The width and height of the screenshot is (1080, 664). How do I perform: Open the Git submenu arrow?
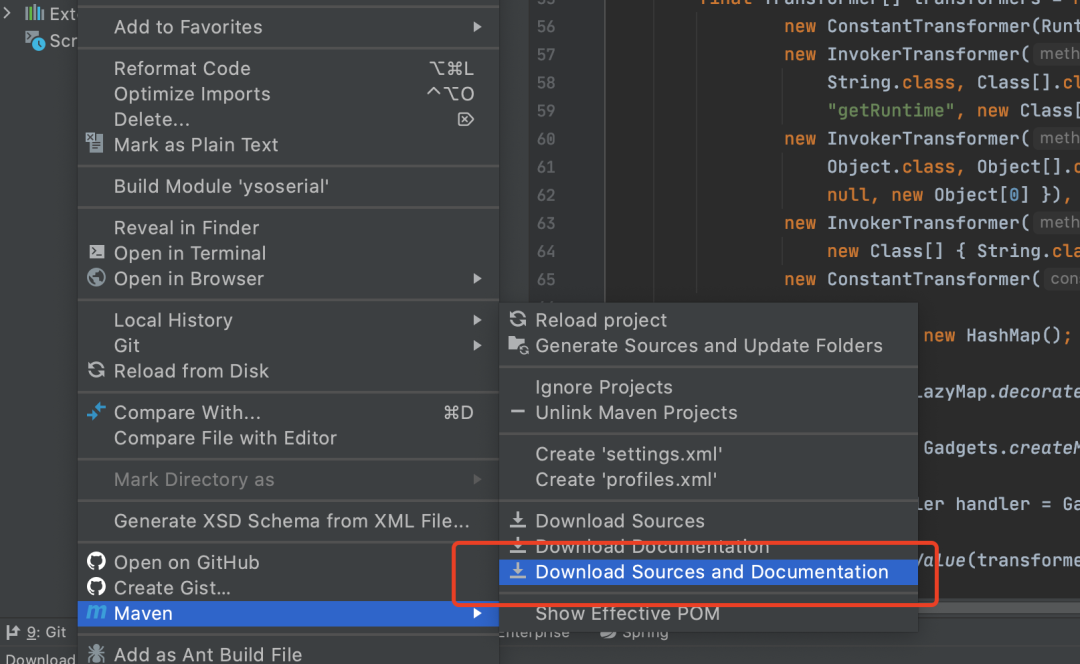click(x=477, y=345)
